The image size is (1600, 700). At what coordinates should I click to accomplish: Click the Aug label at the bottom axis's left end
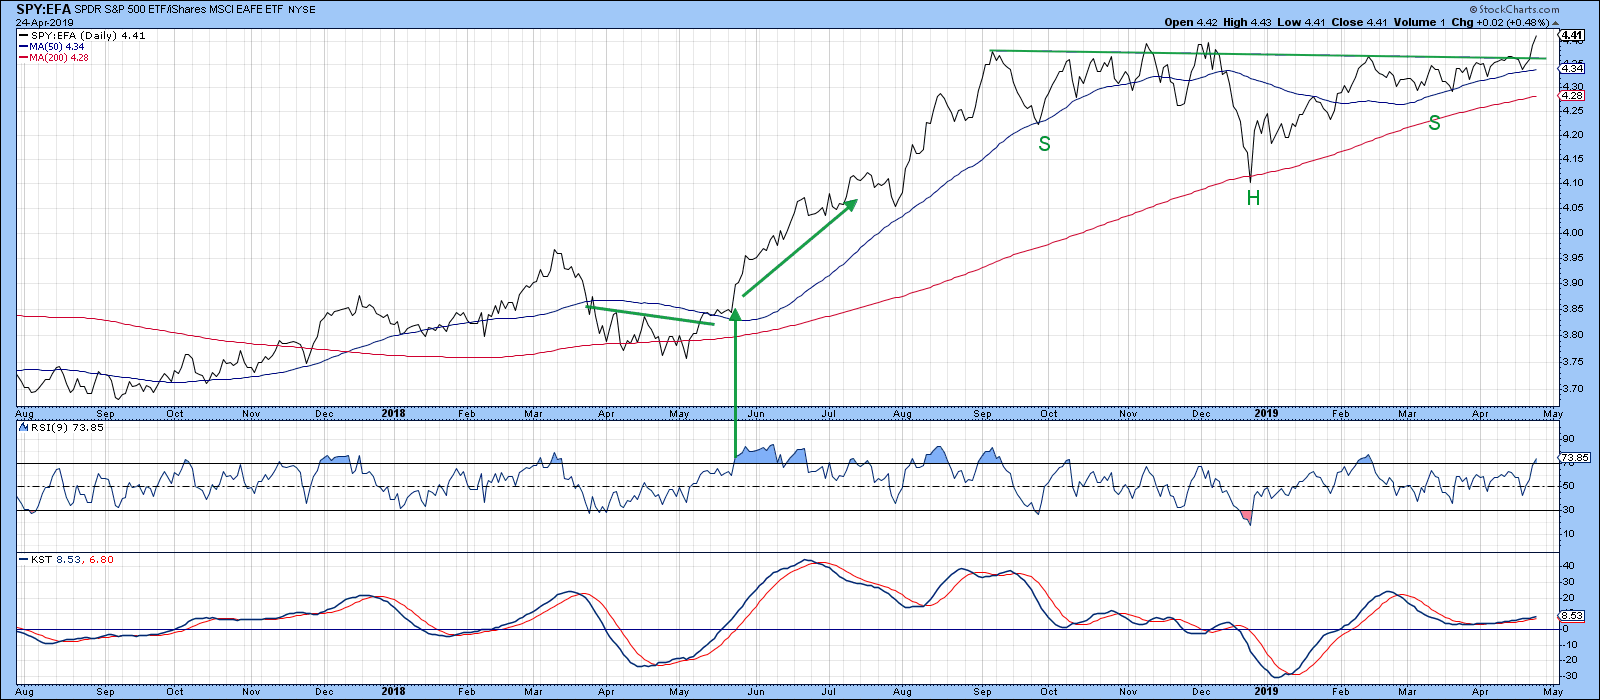[x=25, y=691]
